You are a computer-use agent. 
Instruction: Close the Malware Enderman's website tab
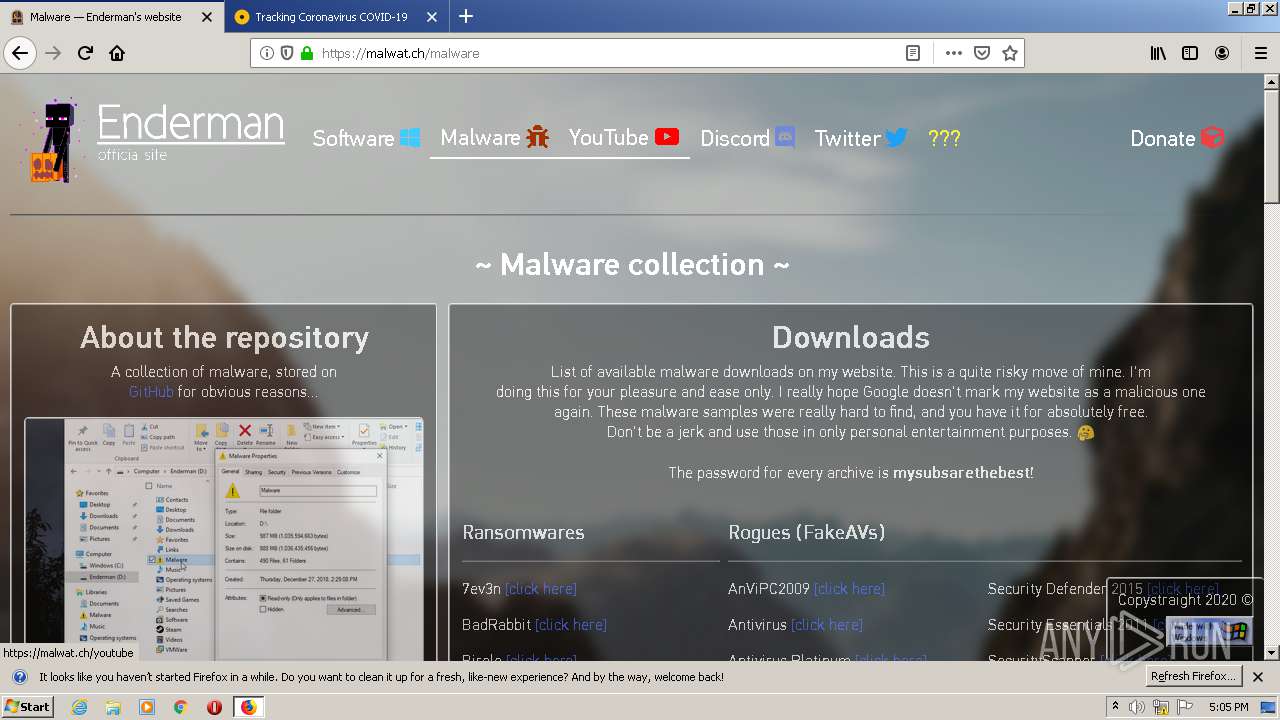tap(207, 17)
